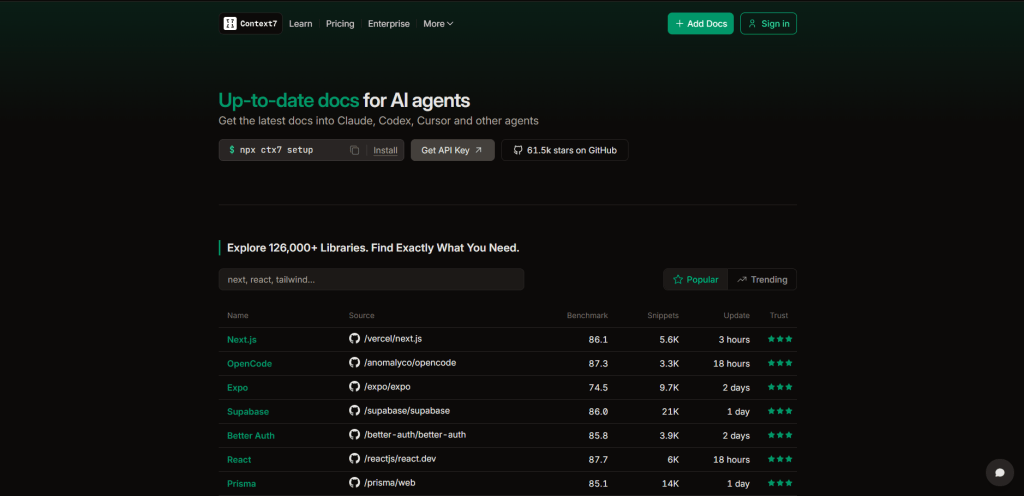The height and width of the screenshot is (496, 1024).
Task: Click the Name column header
Action: point(238,315)
